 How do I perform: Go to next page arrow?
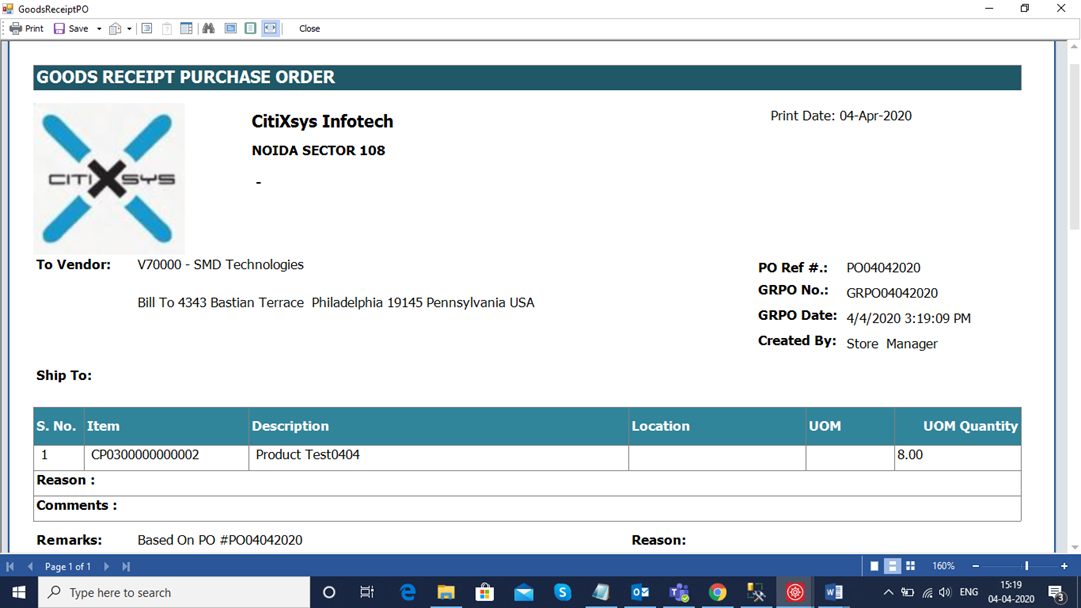click(106, 566)
